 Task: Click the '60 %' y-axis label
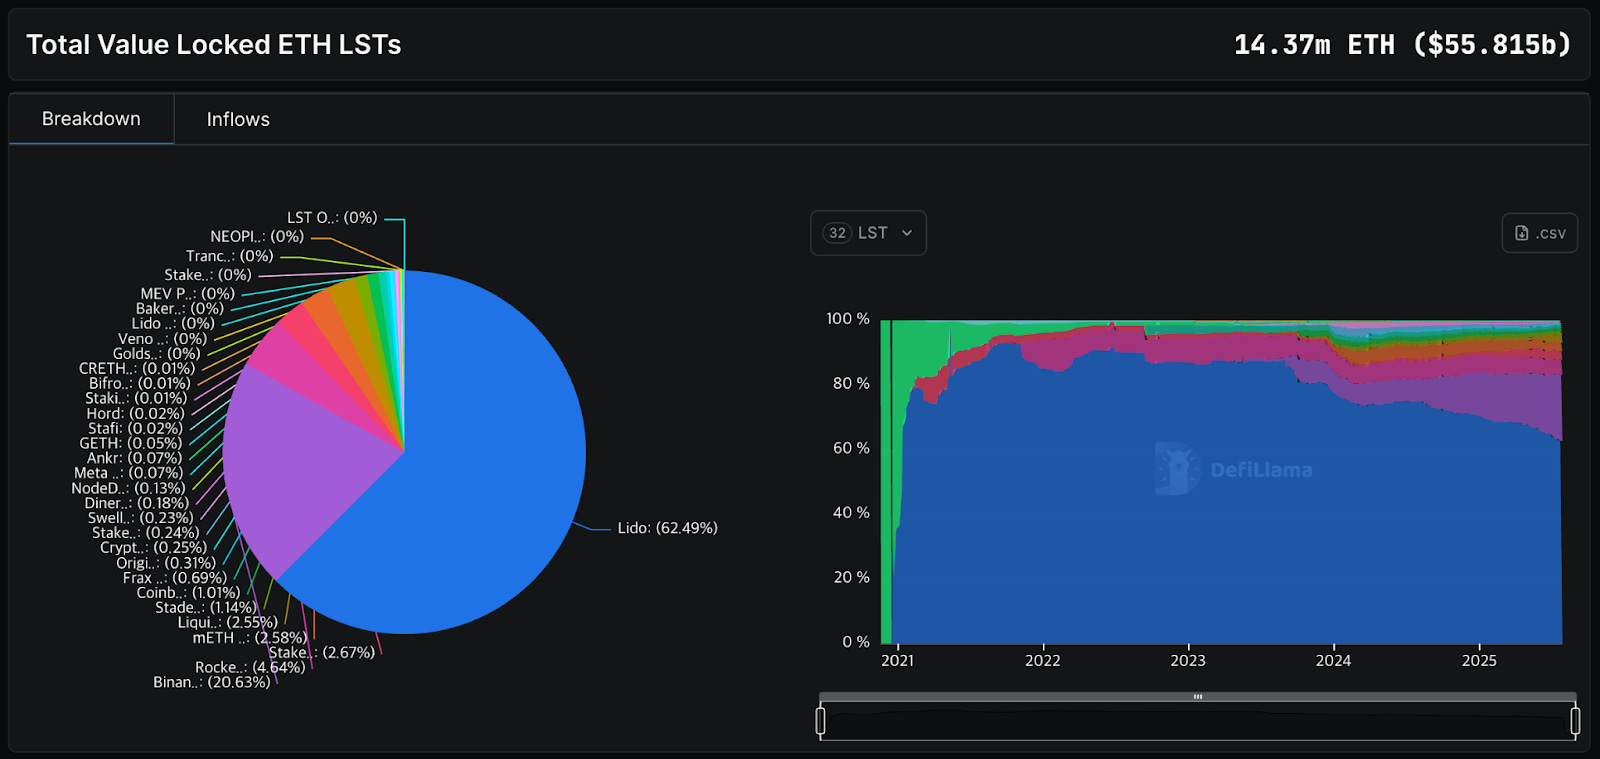coord(851,448)
